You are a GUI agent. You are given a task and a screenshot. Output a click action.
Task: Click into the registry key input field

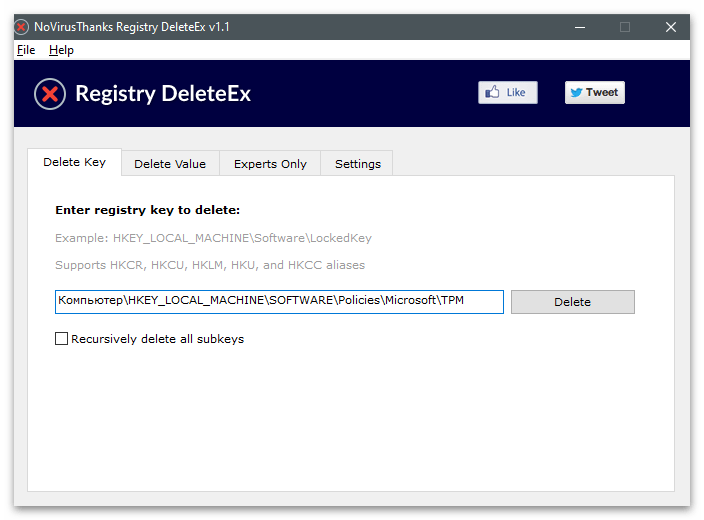(279, 302)
